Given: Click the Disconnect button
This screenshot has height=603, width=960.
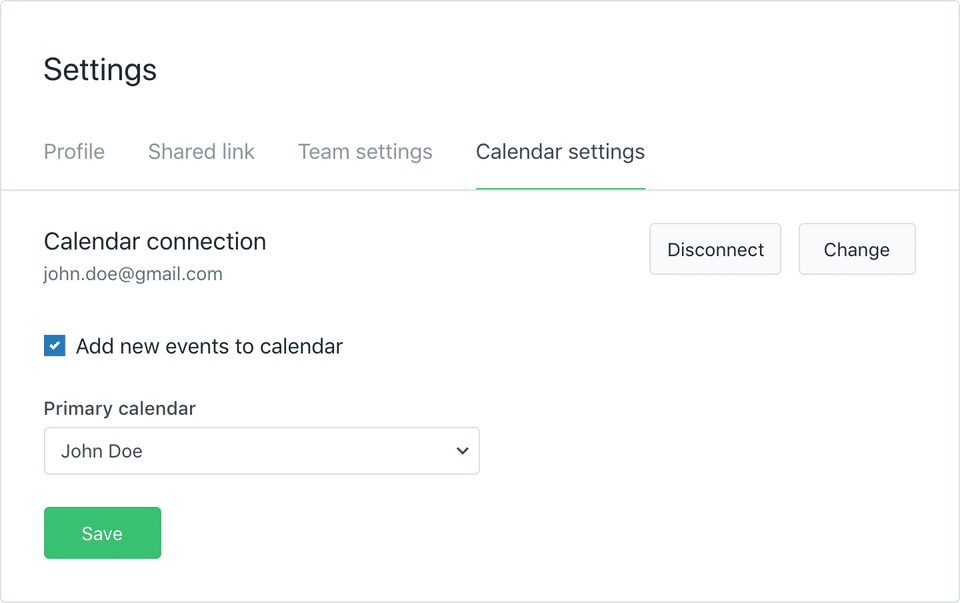Looking at the screenshot, I should pyautogui.click(x=715, y=249).
